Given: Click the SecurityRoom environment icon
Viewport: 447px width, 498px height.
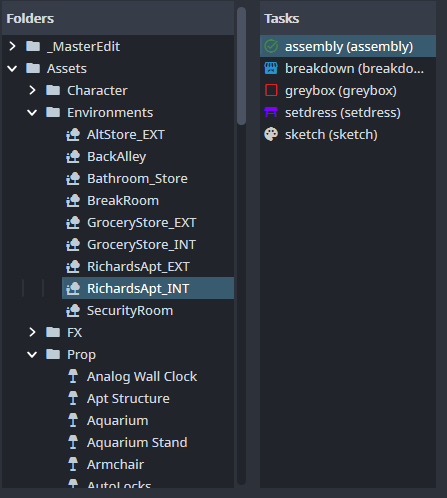Looking at the screenshot, I should (73, 311).
